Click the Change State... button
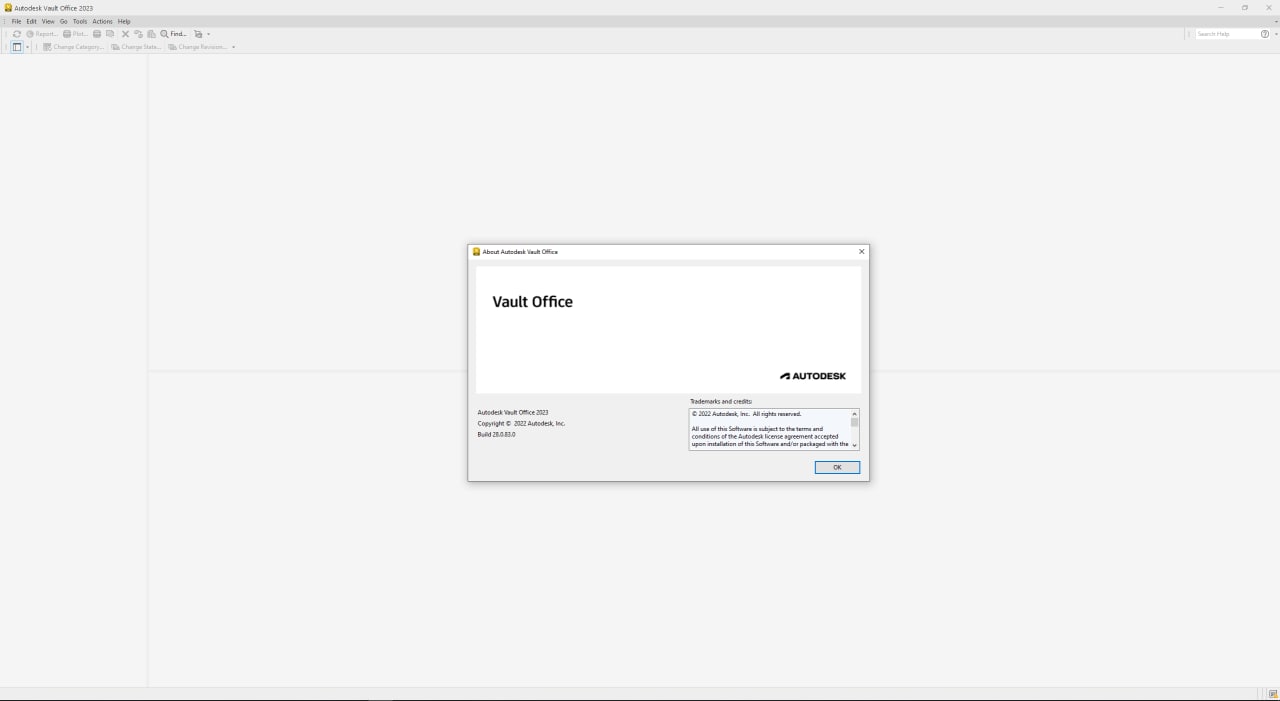This screenshot has width=1280, height=701. coord(136,47)
